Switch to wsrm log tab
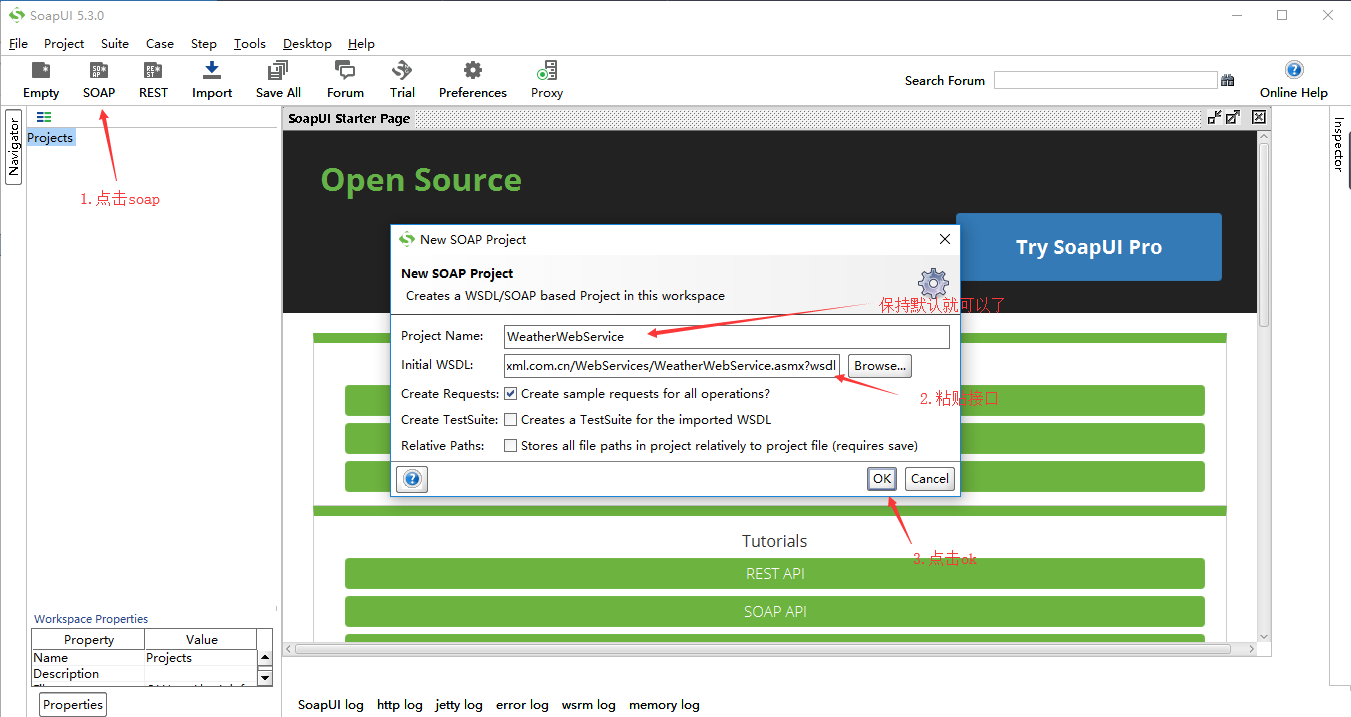 pyautogui.click(x=589, y=705)
